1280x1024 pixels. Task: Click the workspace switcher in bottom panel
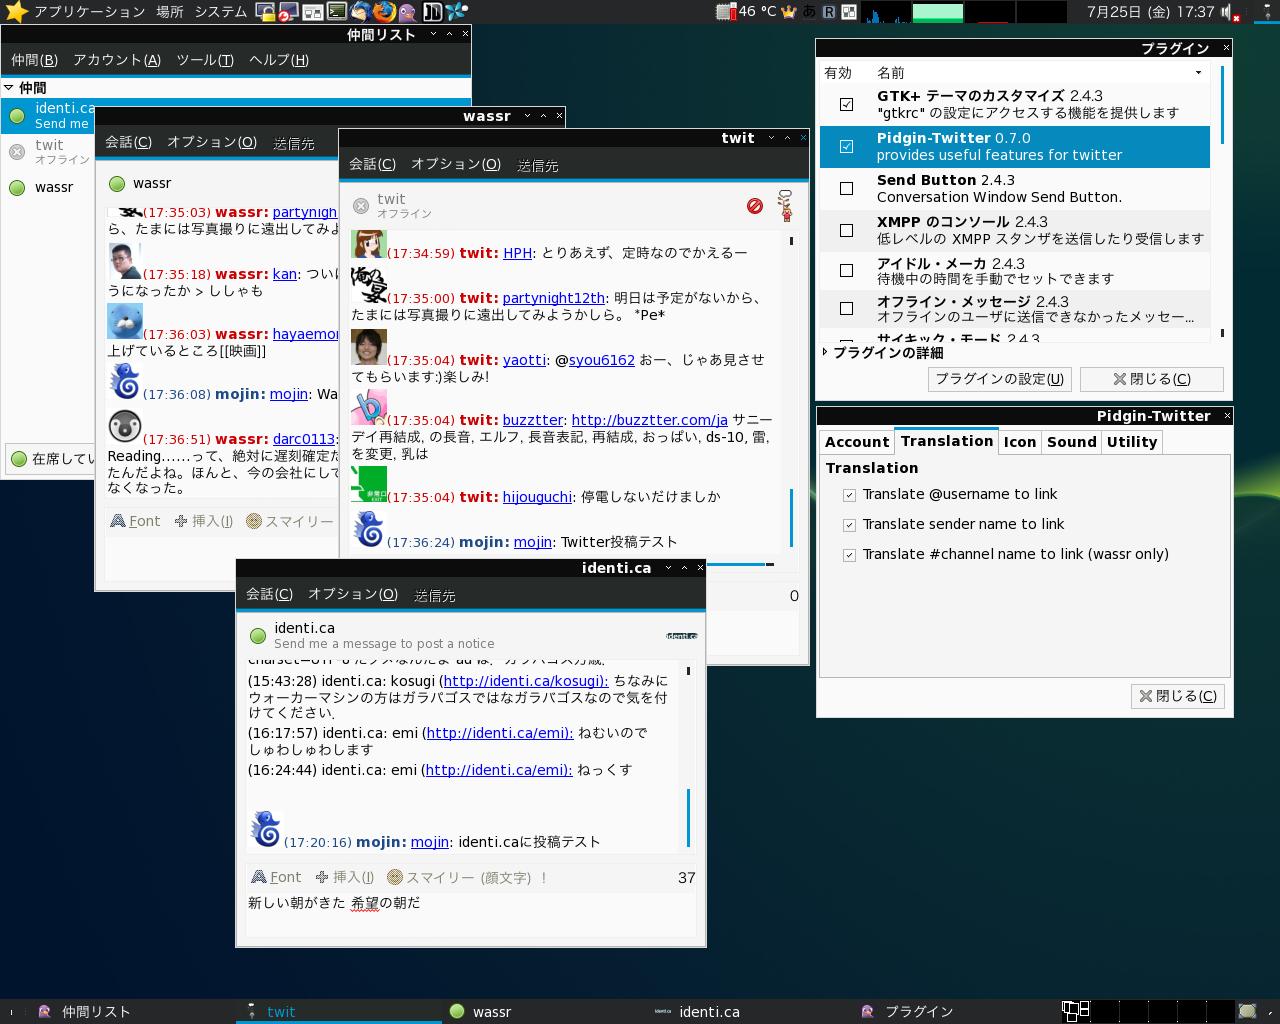tap(1147, 1011)
